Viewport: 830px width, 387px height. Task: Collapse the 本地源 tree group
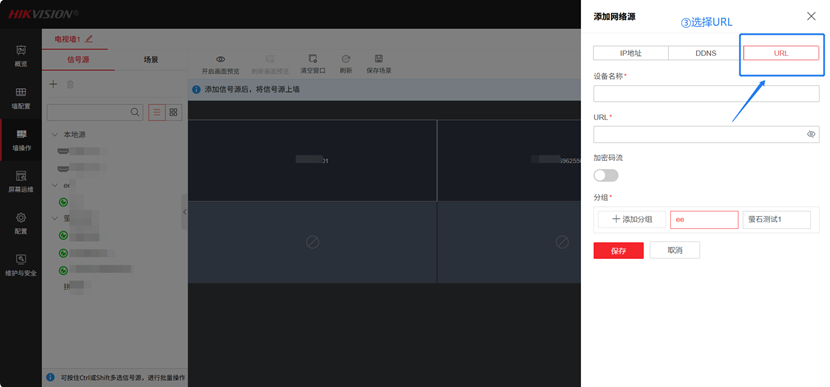(x=55, y=135)
